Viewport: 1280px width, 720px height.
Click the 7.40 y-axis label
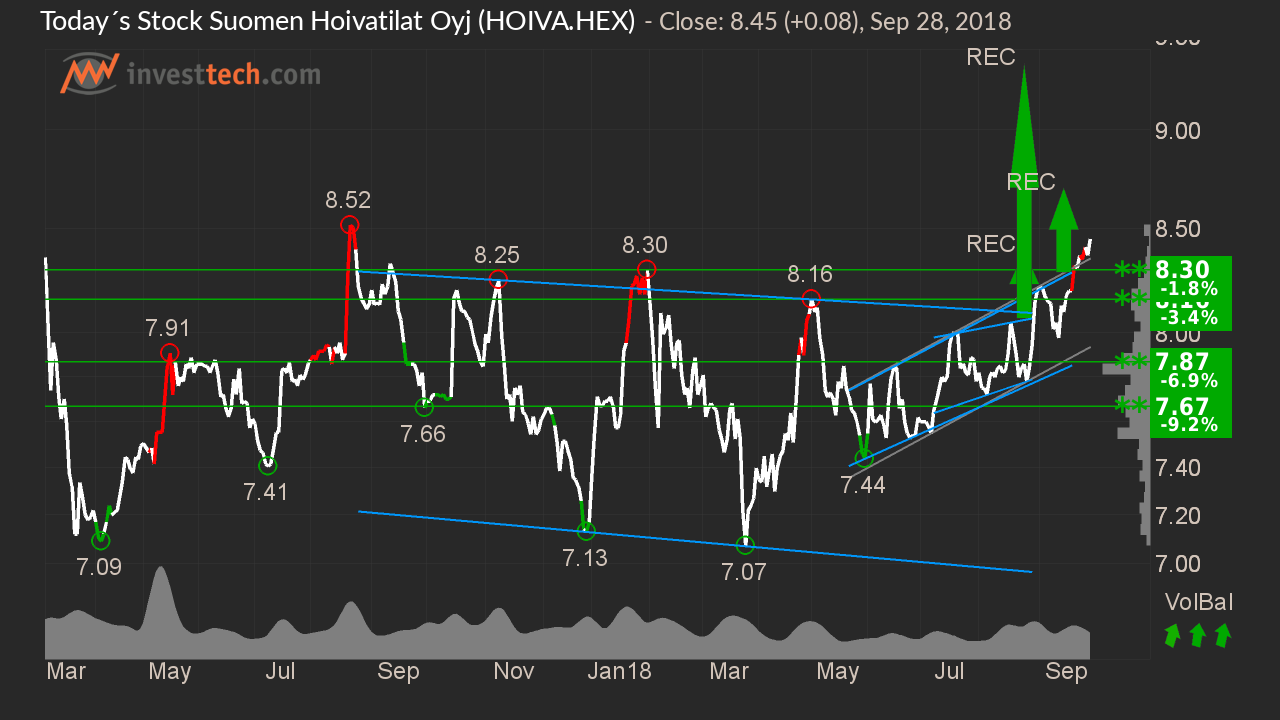tap(1178, 467)
